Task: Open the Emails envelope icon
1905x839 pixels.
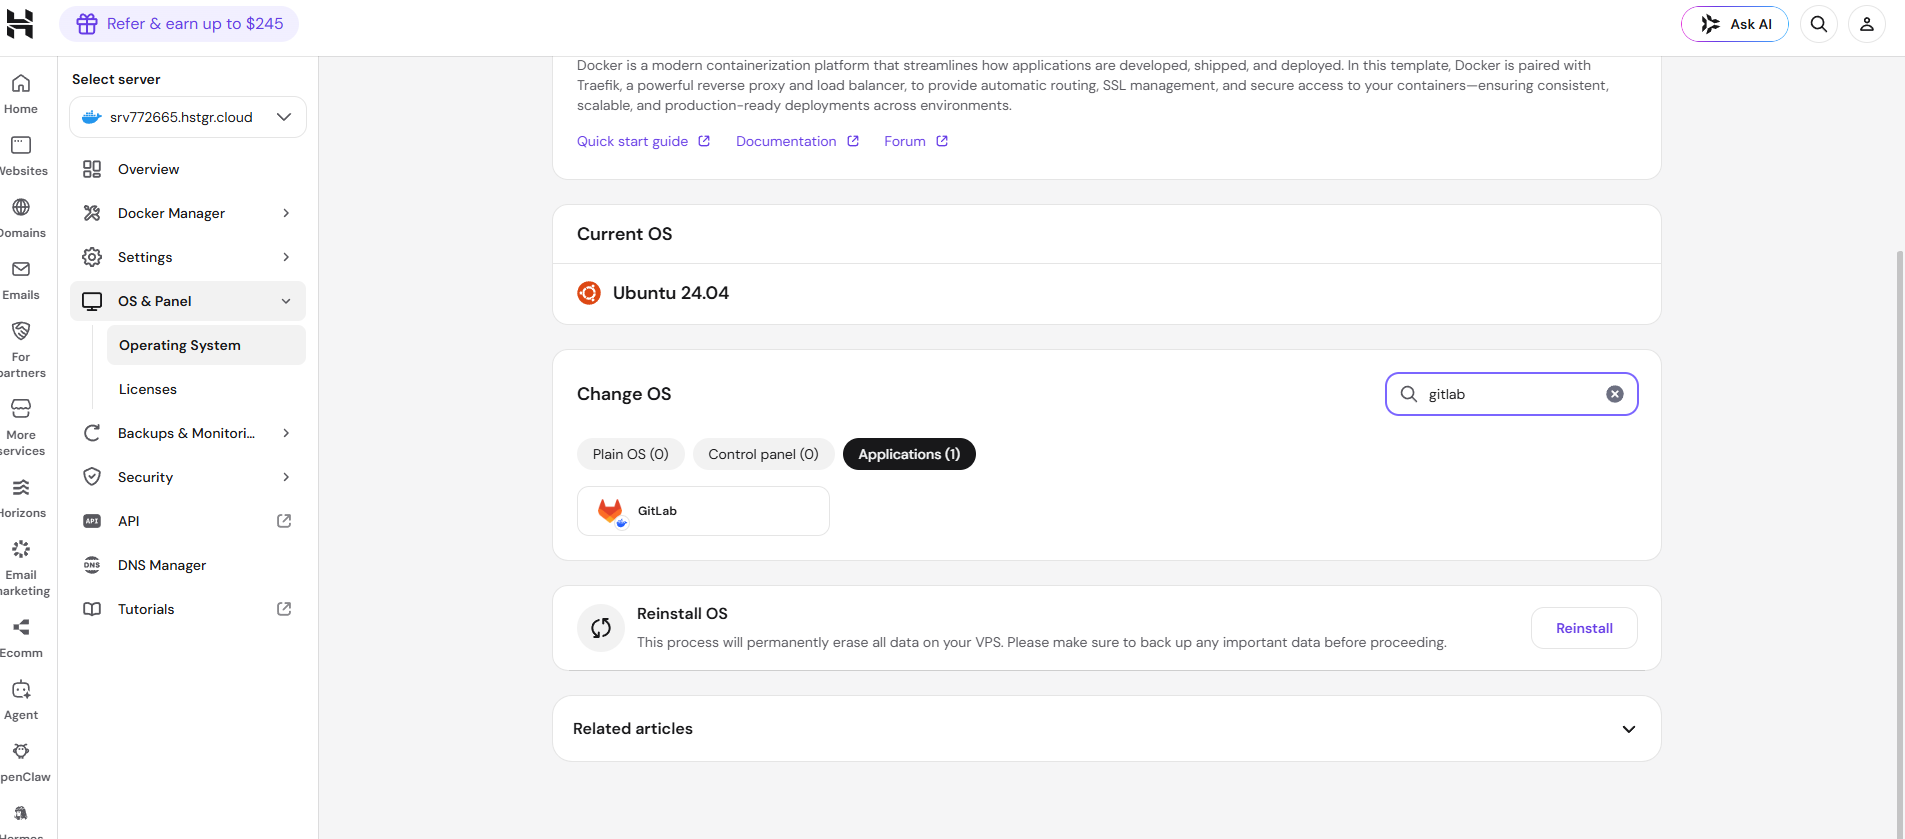Action: click(x=21, y=269)
